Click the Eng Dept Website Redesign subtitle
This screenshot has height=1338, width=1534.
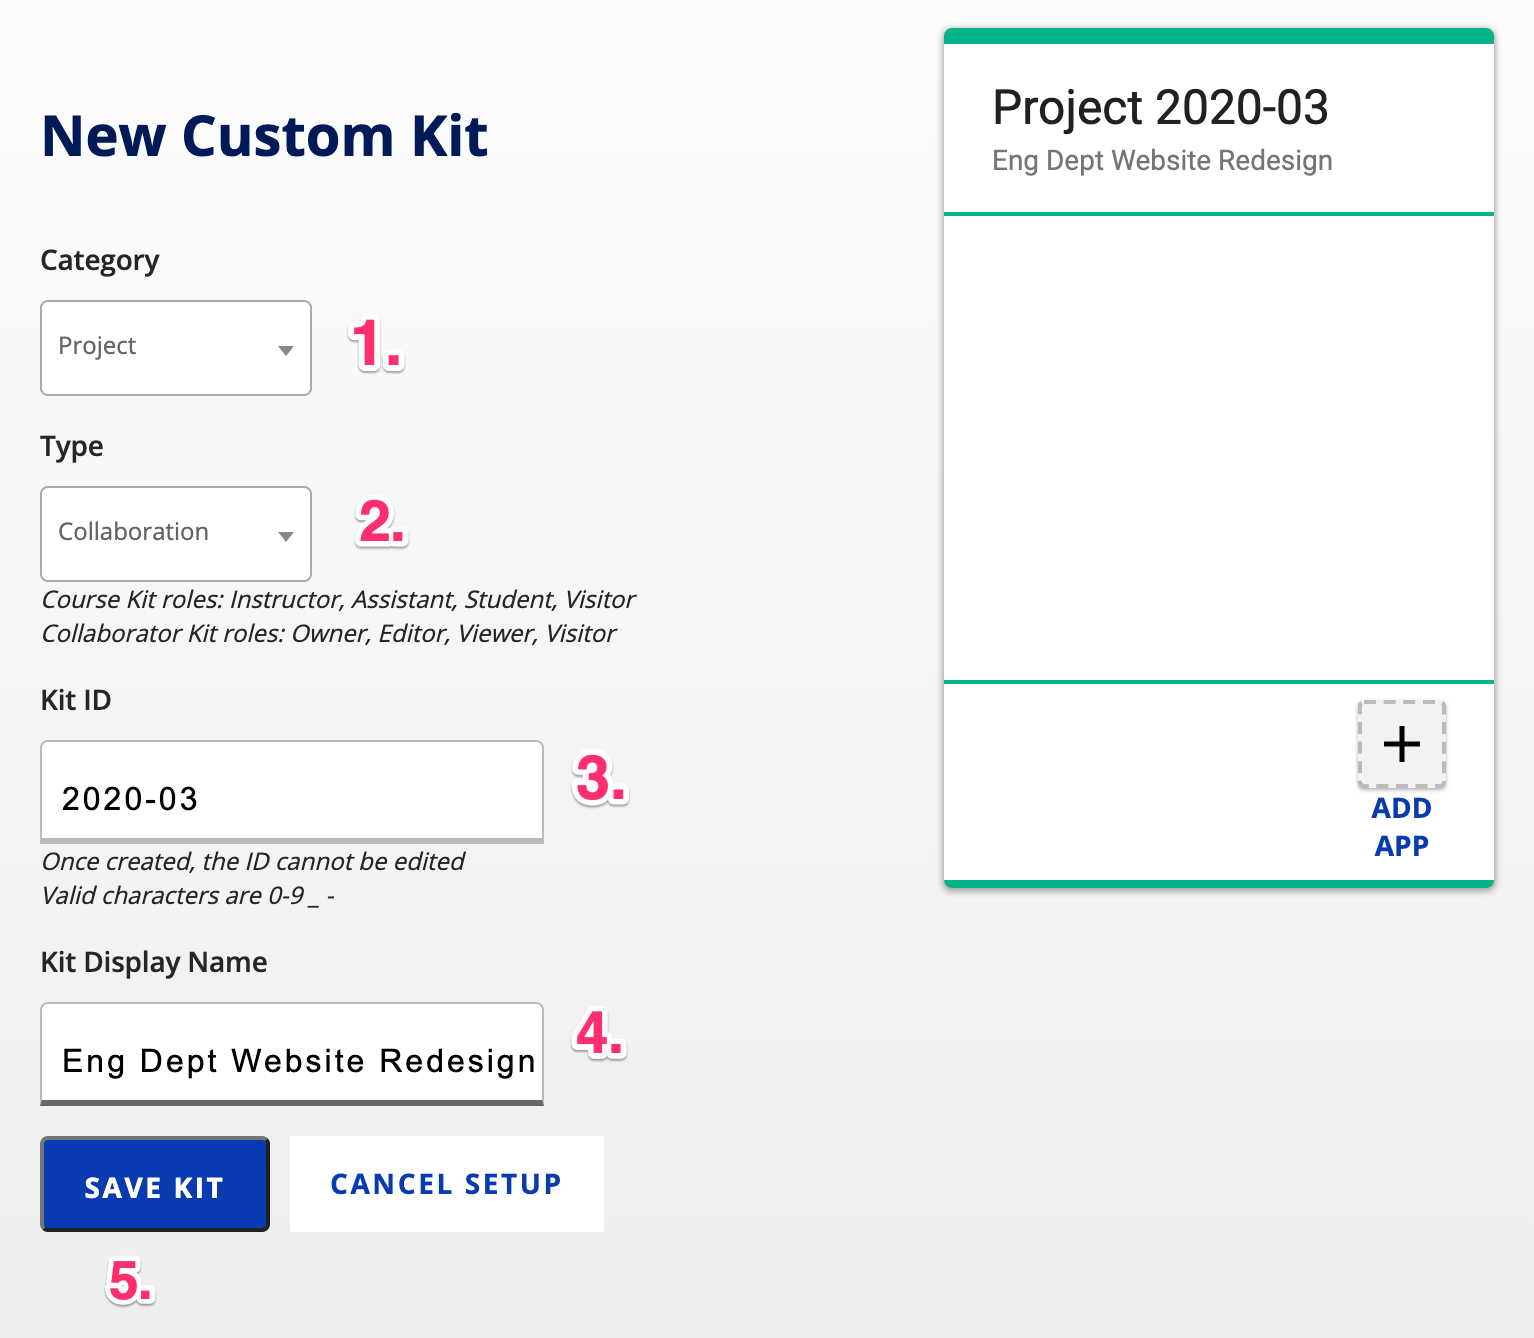[x=1162, y=160]
